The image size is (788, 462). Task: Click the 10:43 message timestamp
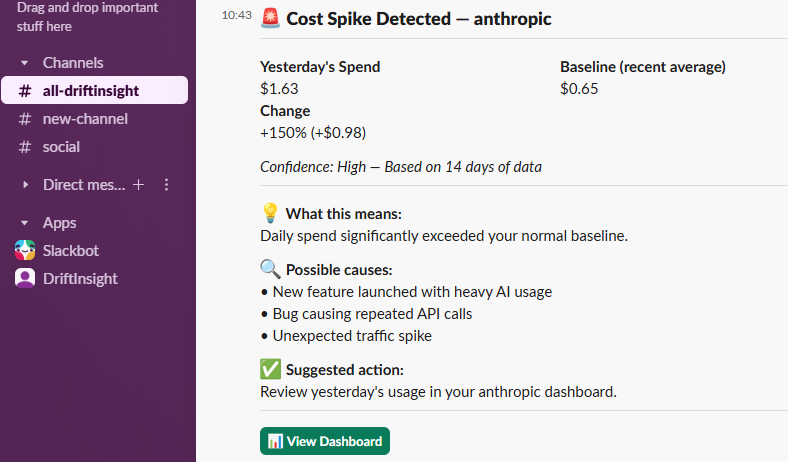236,15
